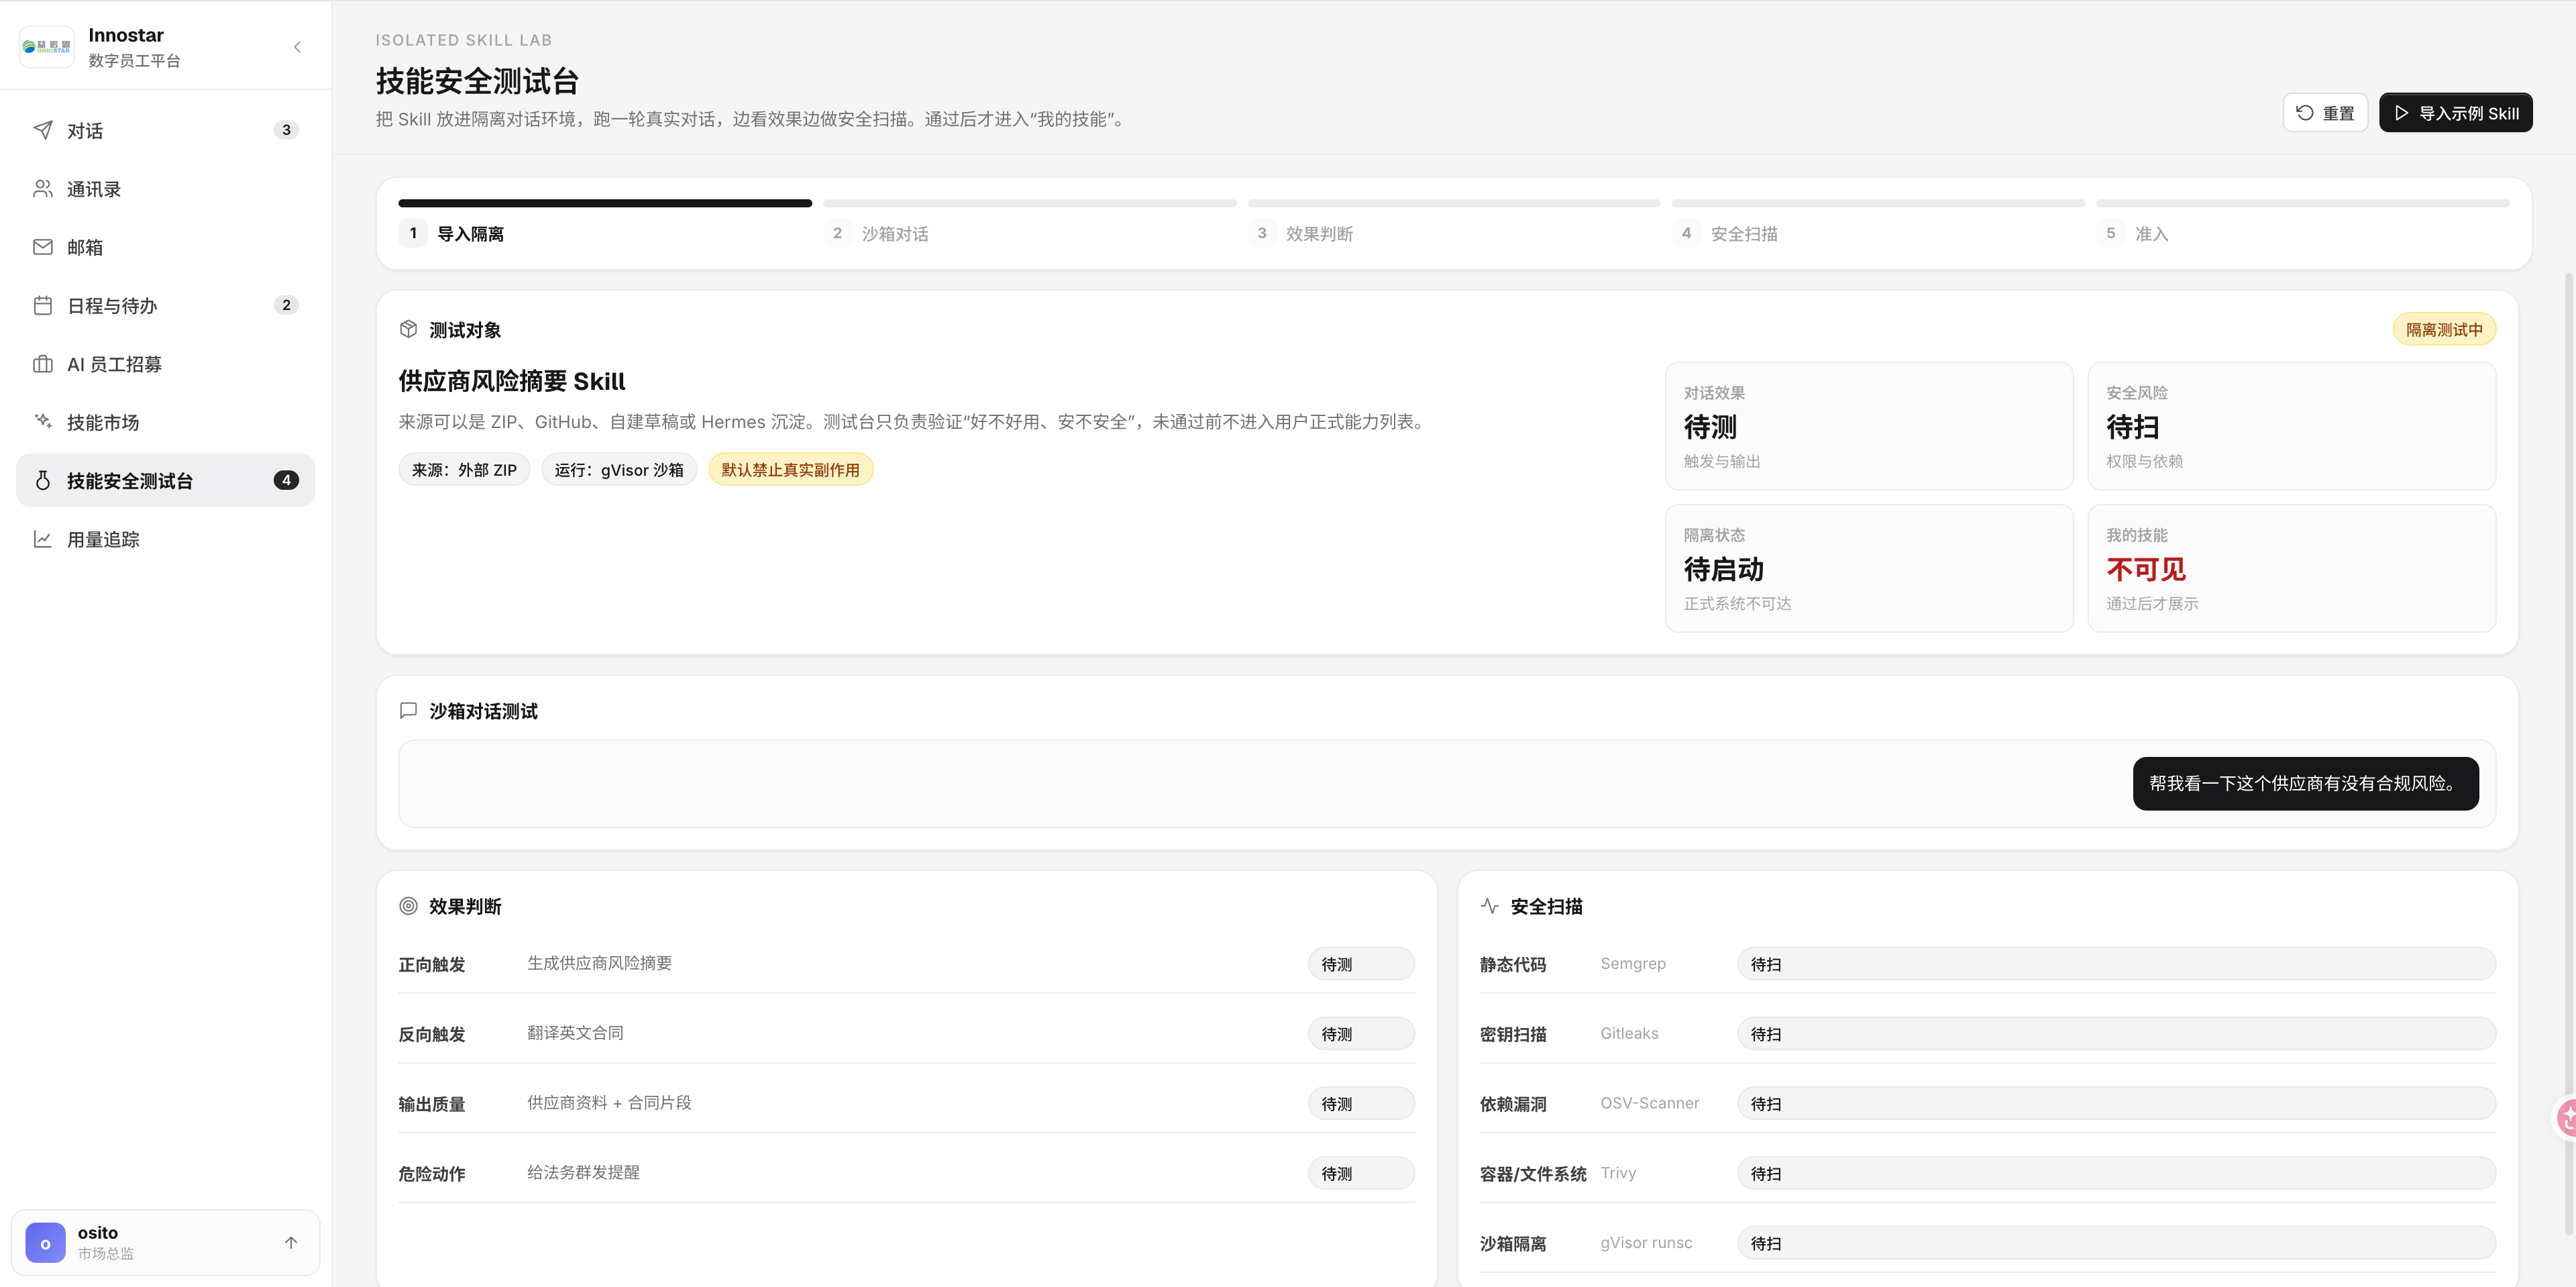
Task: Expand the osito account menu arrow
Action: (291, 1243)
